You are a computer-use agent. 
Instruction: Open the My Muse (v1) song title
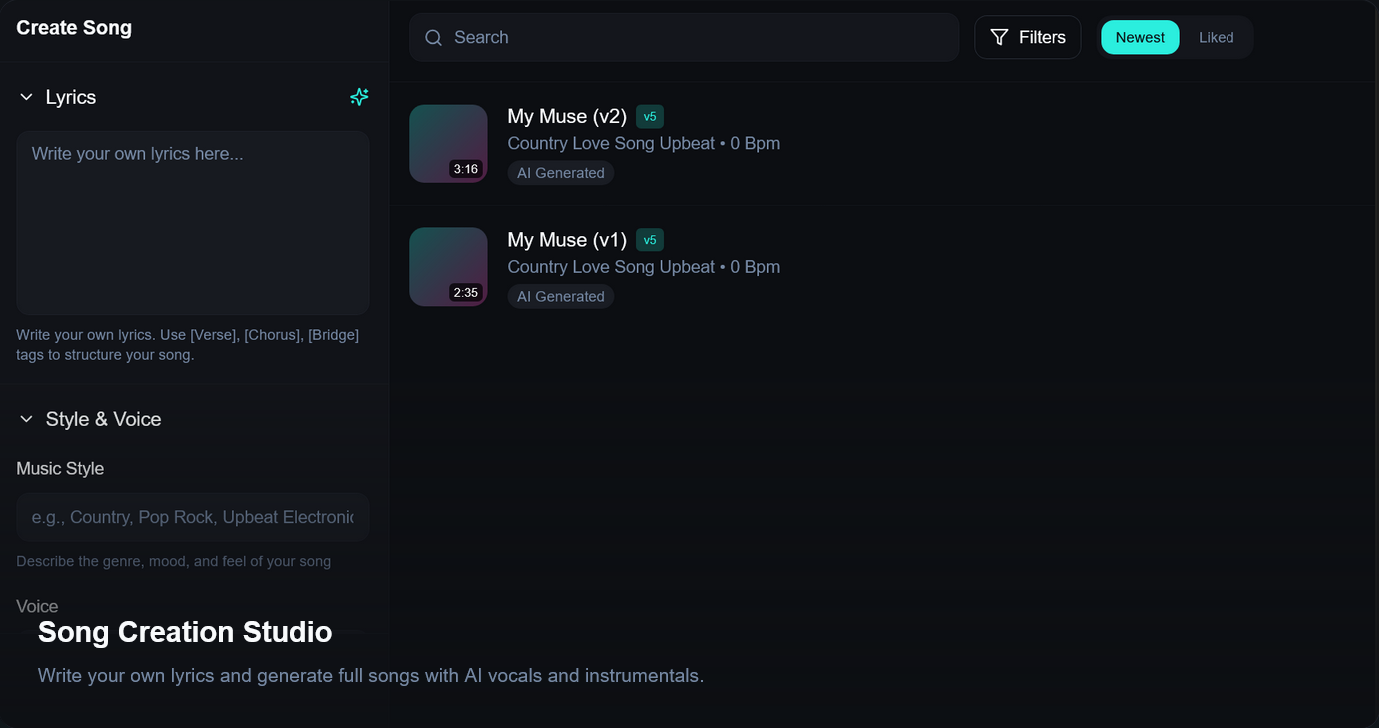pyautogui.click(x=567, y=240)
